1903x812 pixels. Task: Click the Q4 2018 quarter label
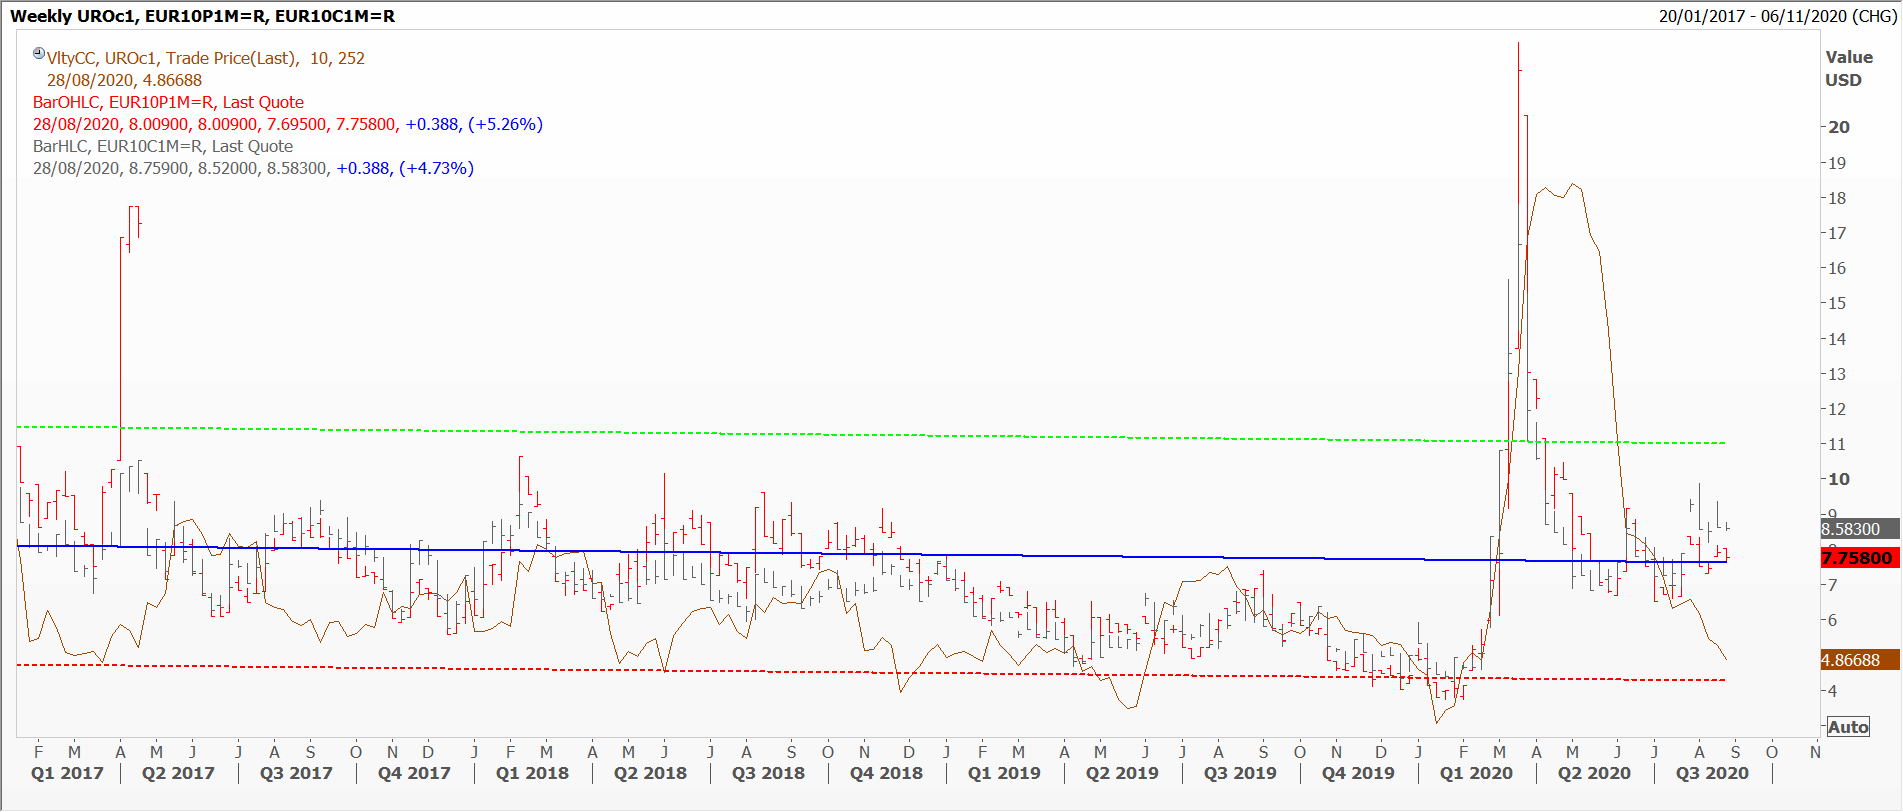tap(886, 773)
